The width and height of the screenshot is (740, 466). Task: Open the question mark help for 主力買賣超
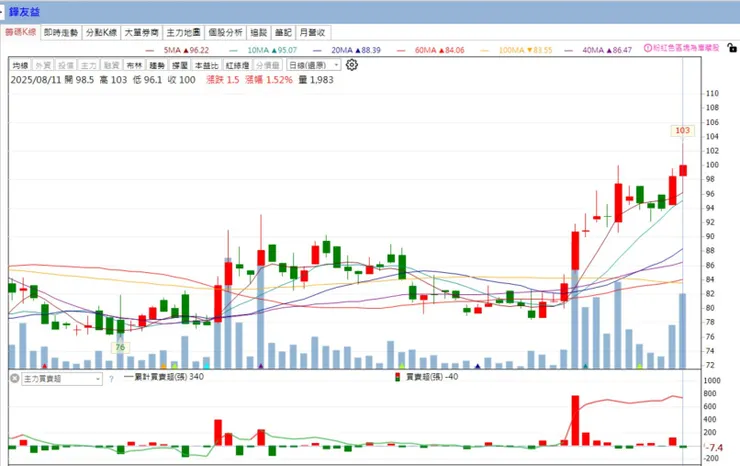tap(111, 379)
